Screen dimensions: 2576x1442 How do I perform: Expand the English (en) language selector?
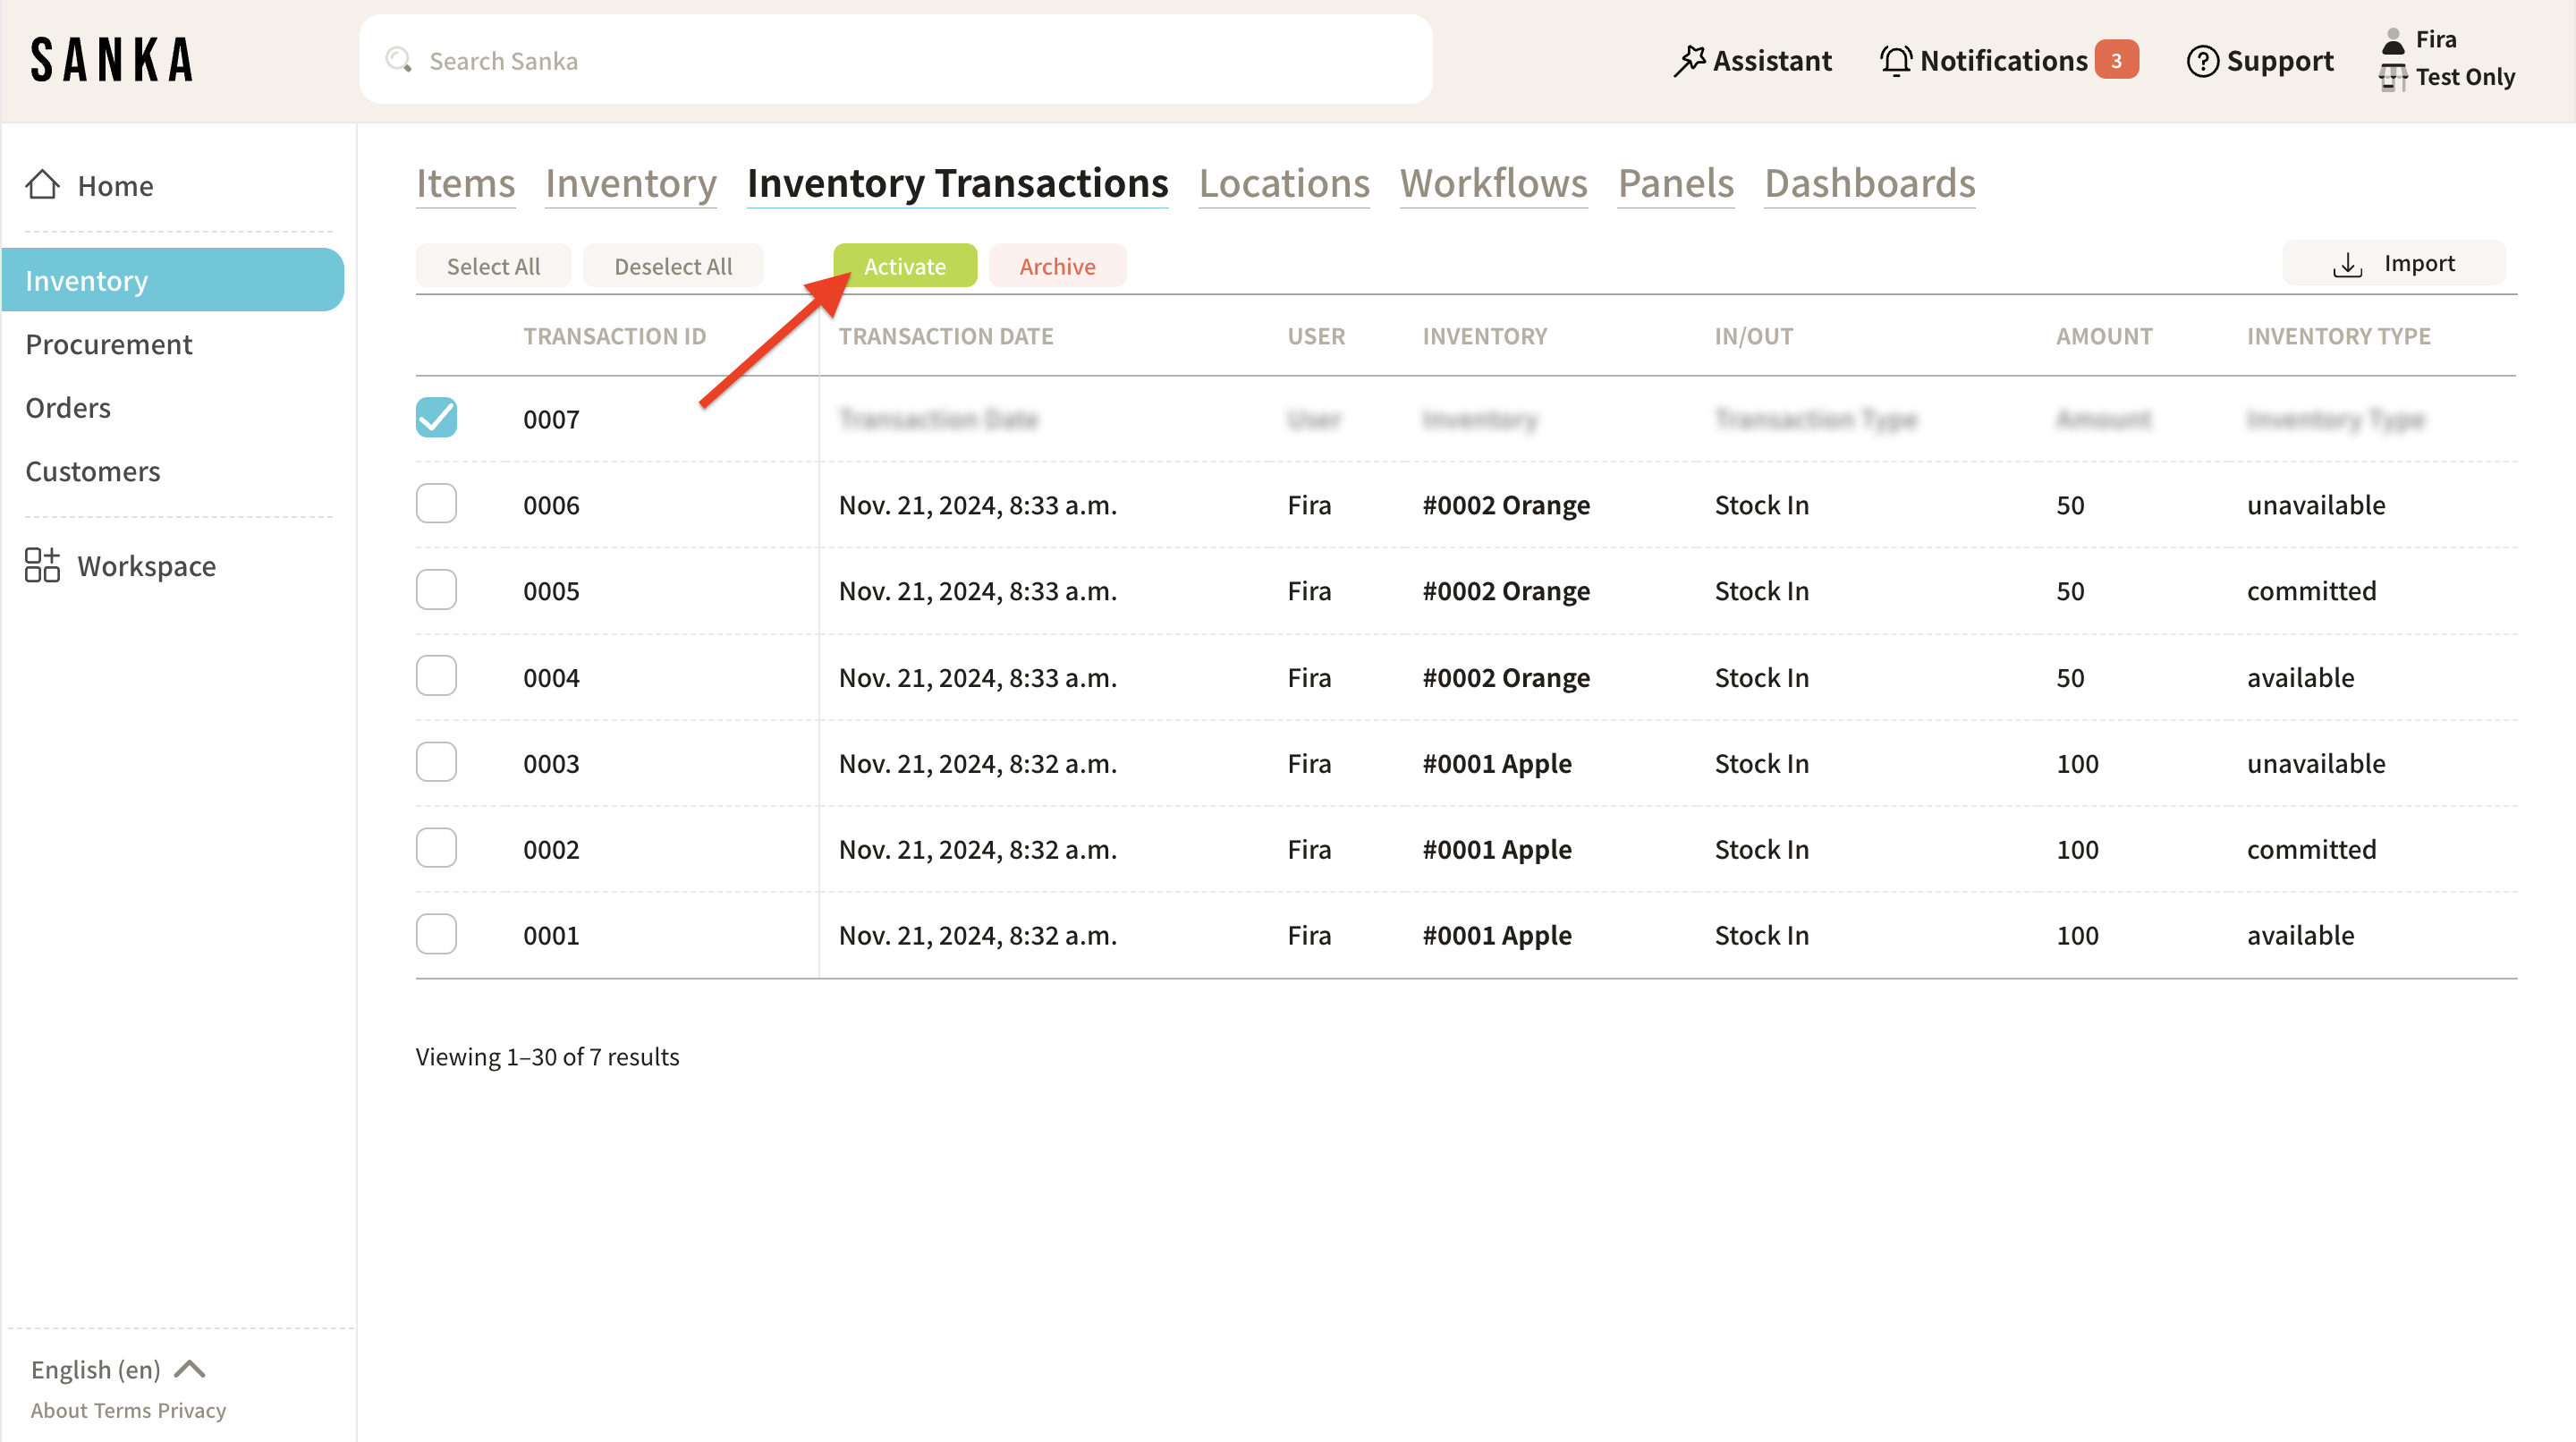(118, 1369)
